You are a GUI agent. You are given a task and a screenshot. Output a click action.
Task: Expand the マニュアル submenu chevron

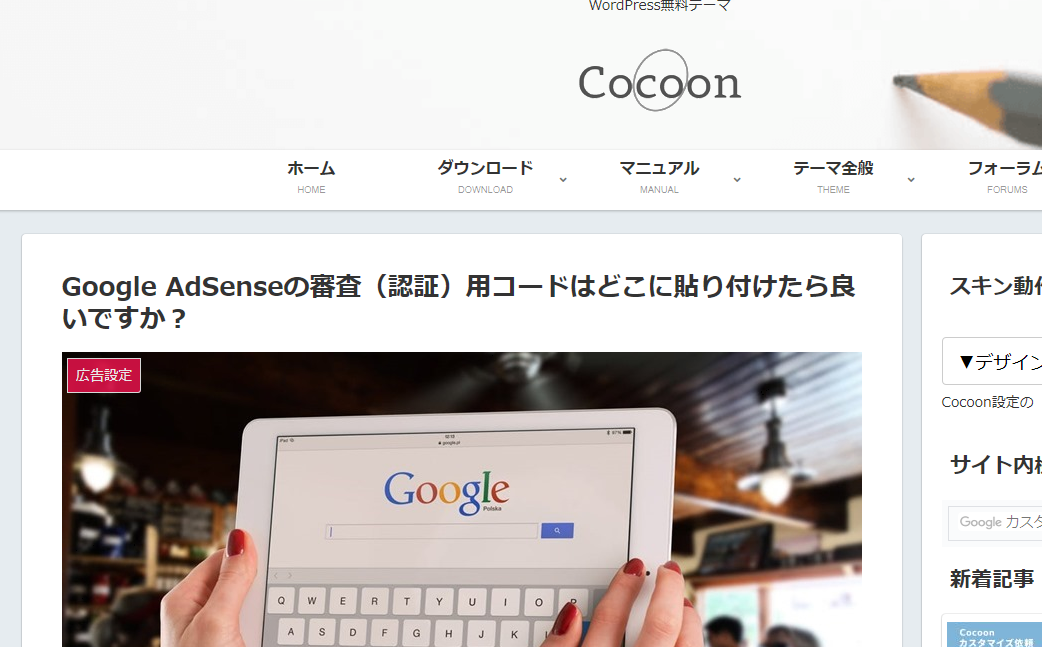[737, 180]
